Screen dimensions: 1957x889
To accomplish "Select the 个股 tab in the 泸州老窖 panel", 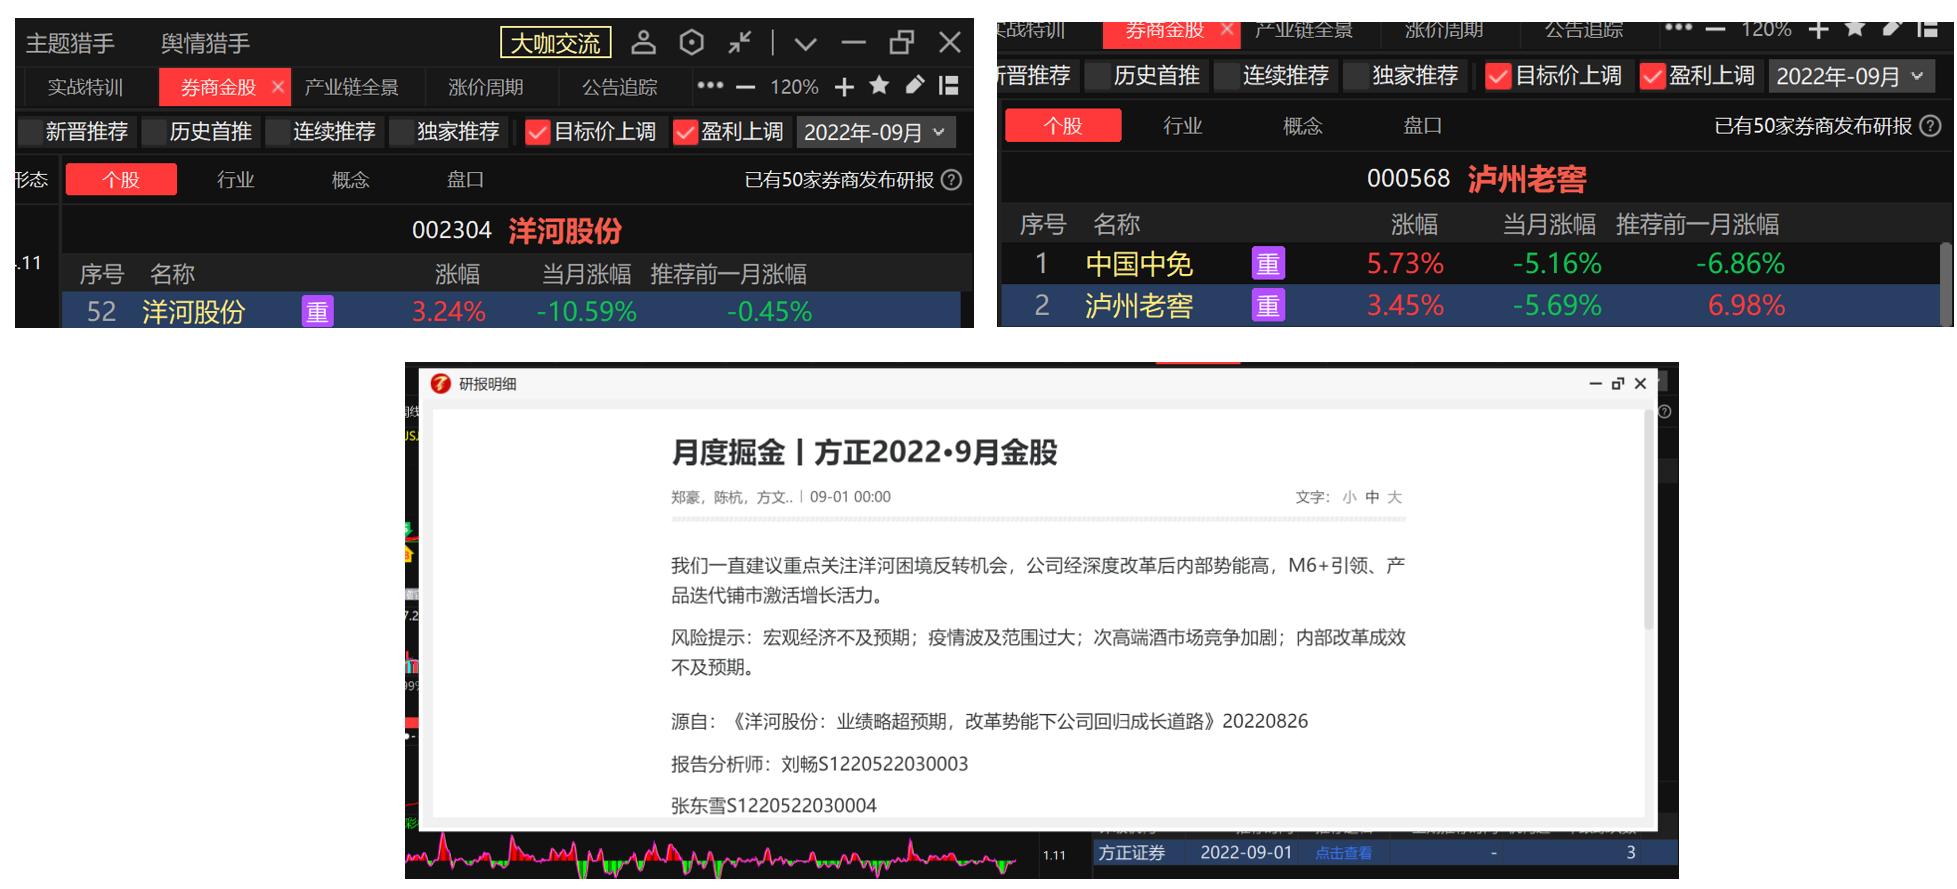I will 1063,126.
